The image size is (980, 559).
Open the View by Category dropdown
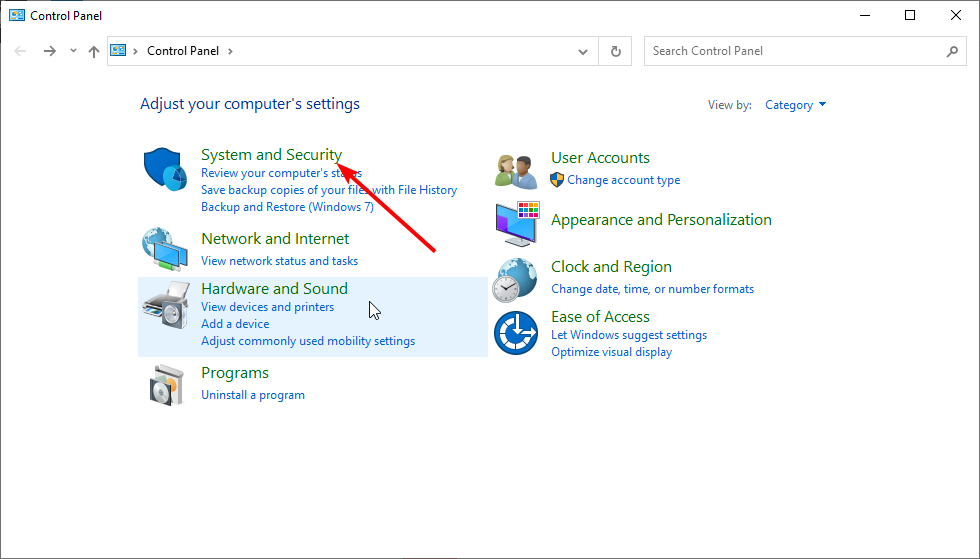(x=796, y=105)
